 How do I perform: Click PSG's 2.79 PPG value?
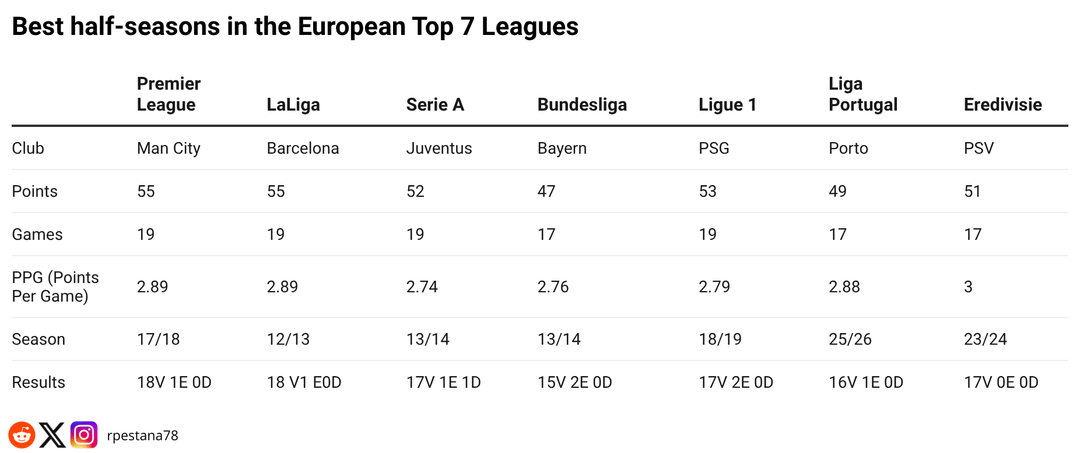[714, 287]
